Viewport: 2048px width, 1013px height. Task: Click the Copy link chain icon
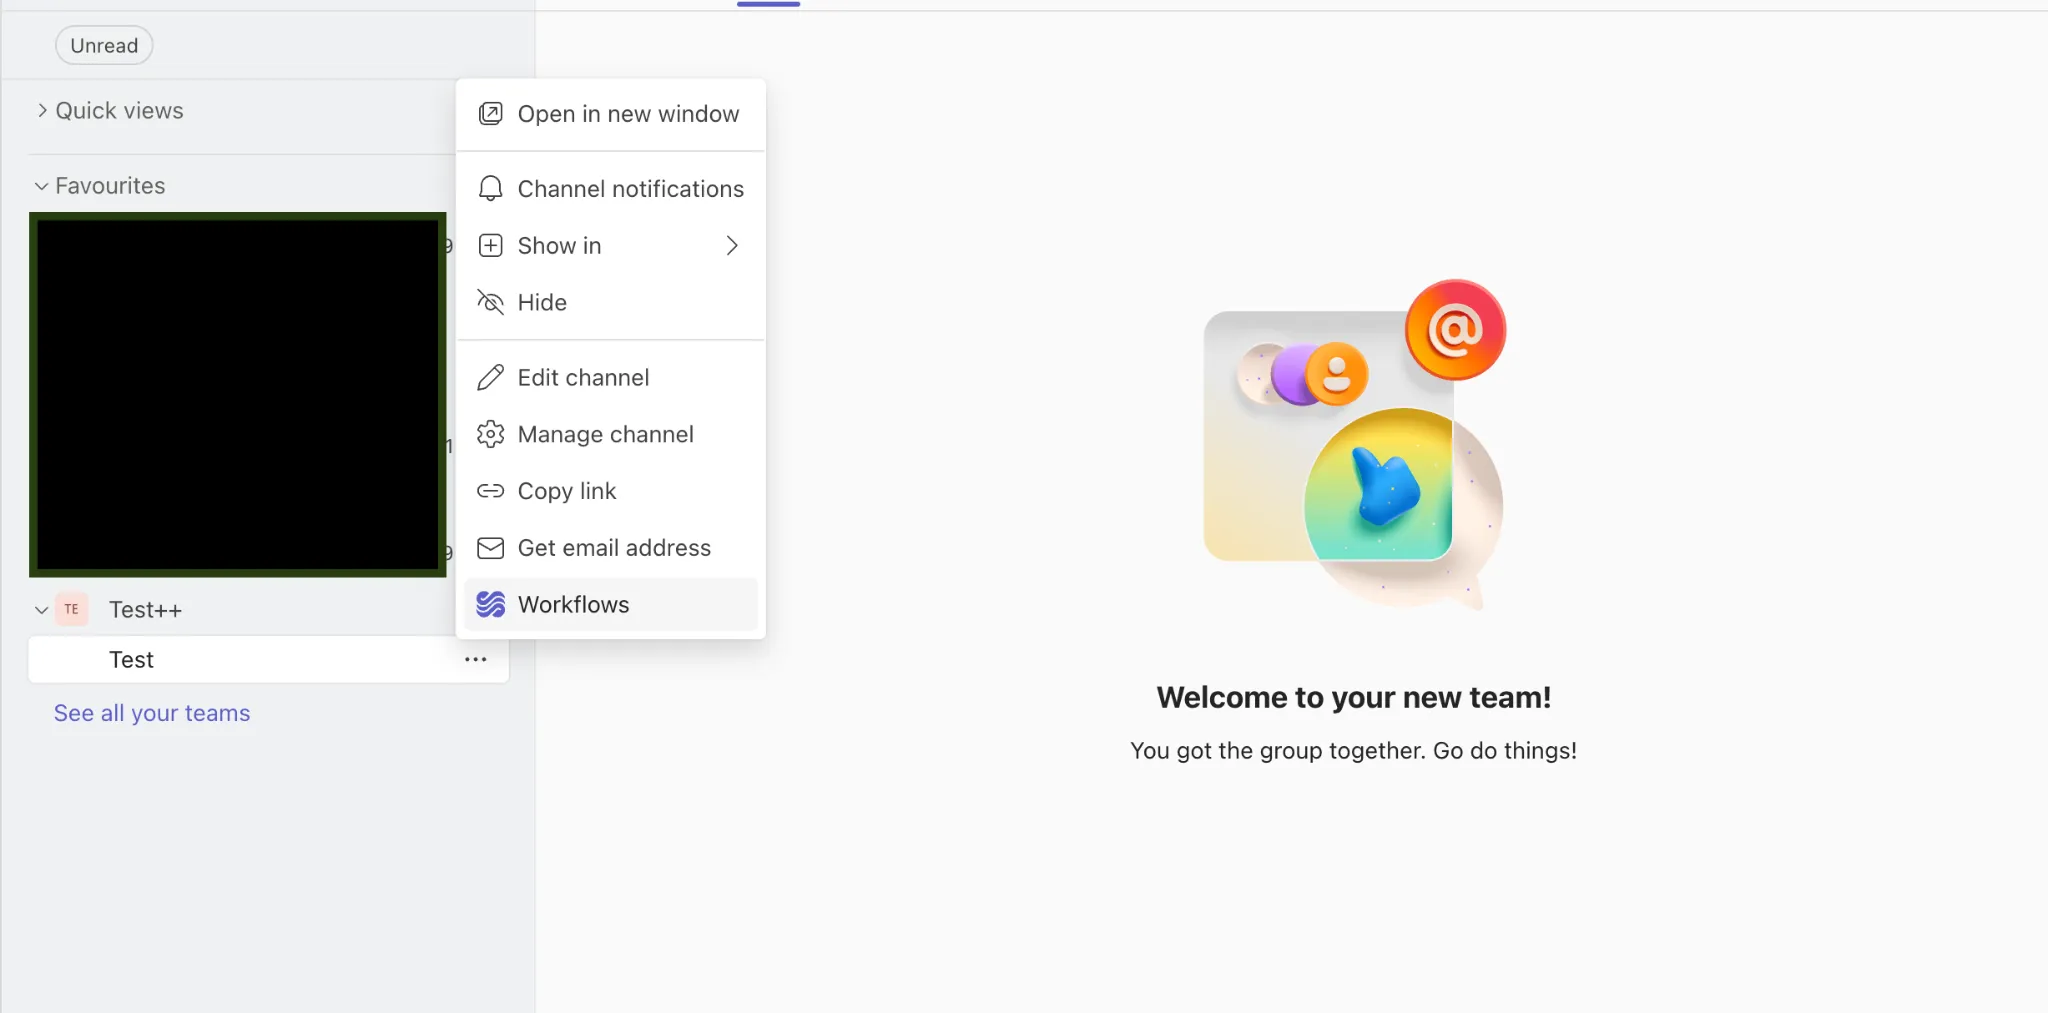click(x=490, y=491)
